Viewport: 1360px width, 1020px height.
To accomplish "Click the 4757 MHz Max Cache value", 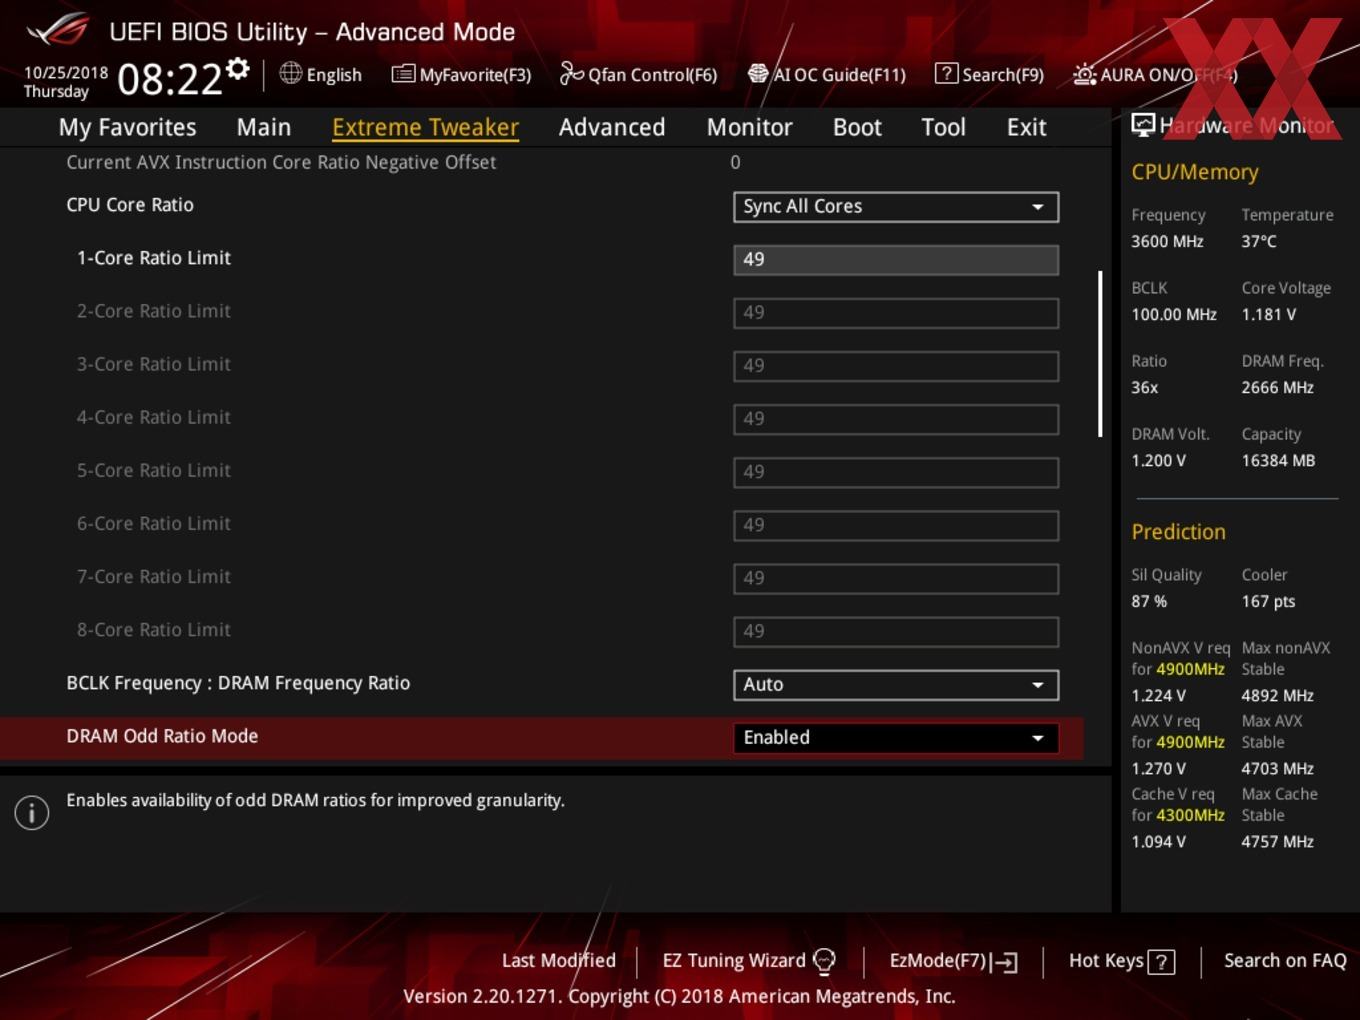I will pyautogui.click(x=1277, y=841).
